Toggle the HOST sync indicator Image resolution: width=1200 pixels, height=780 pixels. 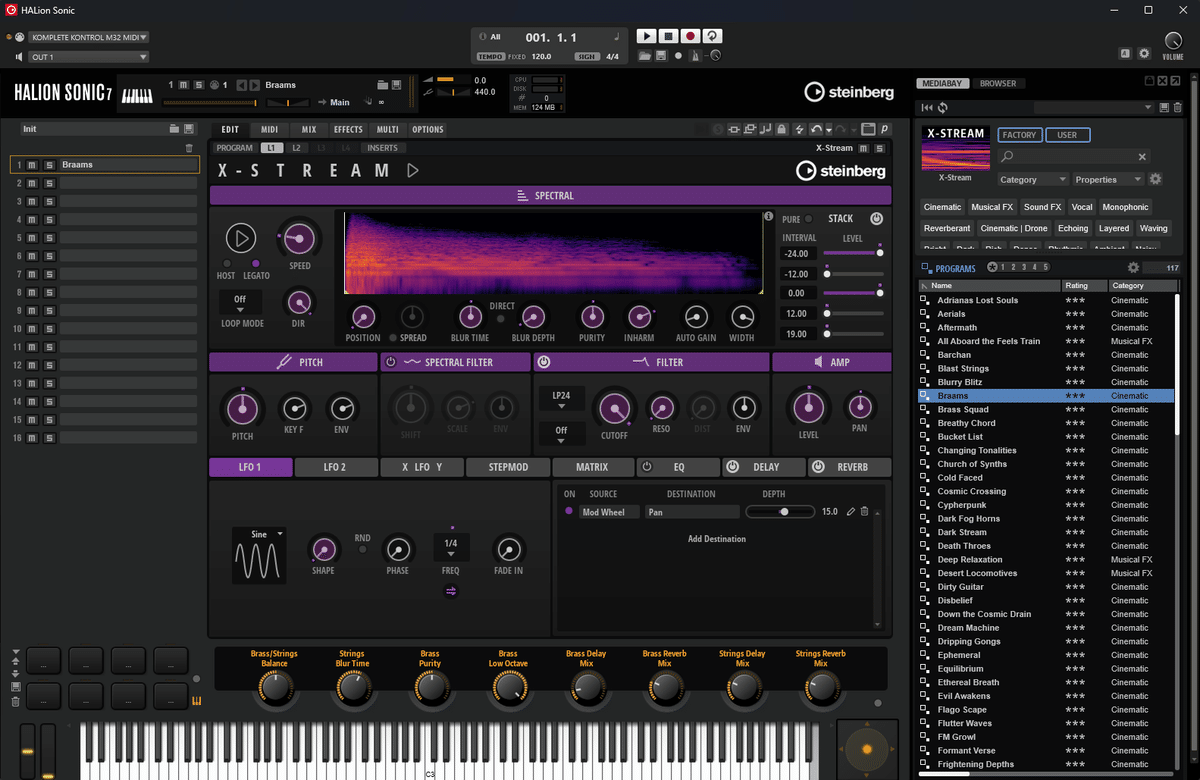(x=225, y=263)
